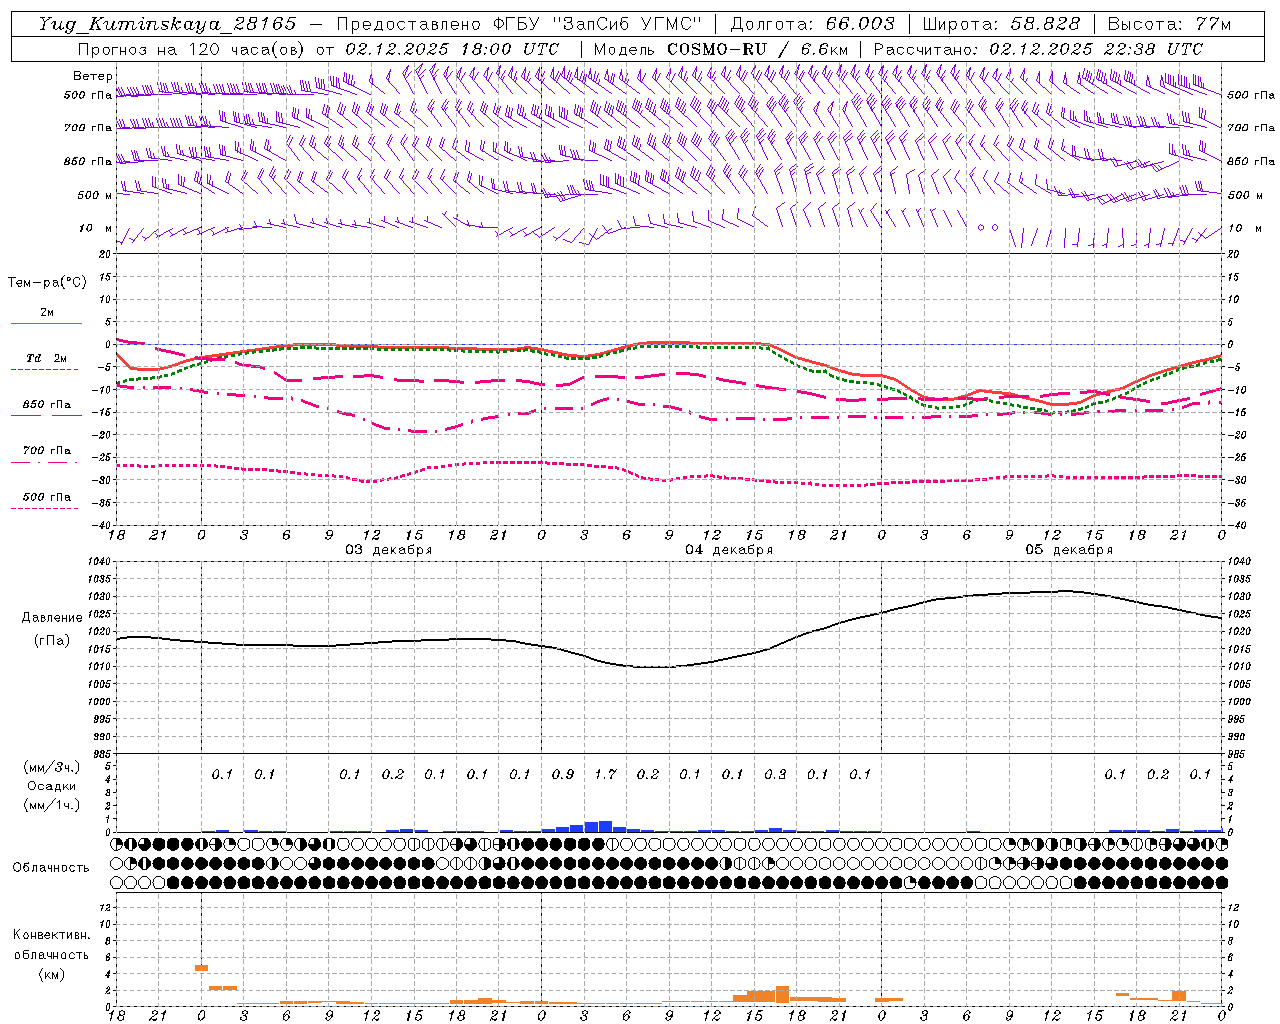
Task: Click the Модель COSMO-RU / 6.6км label
Action: tap(720, 49)
